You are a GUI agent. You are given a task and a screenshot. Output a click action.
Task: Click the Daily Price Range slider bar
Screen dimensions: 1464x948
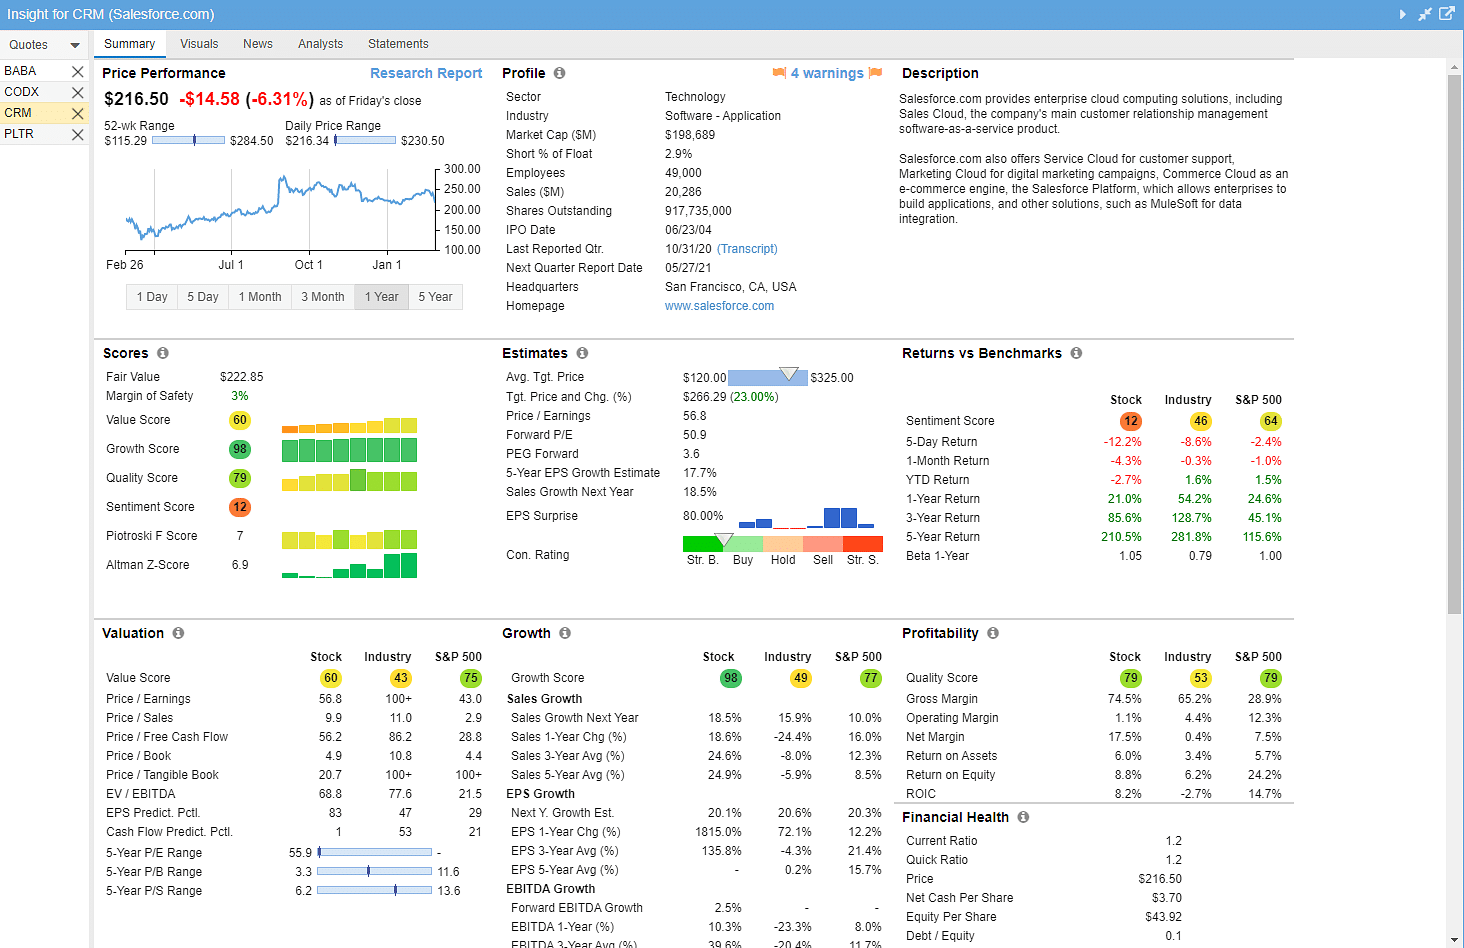point(365,141)
